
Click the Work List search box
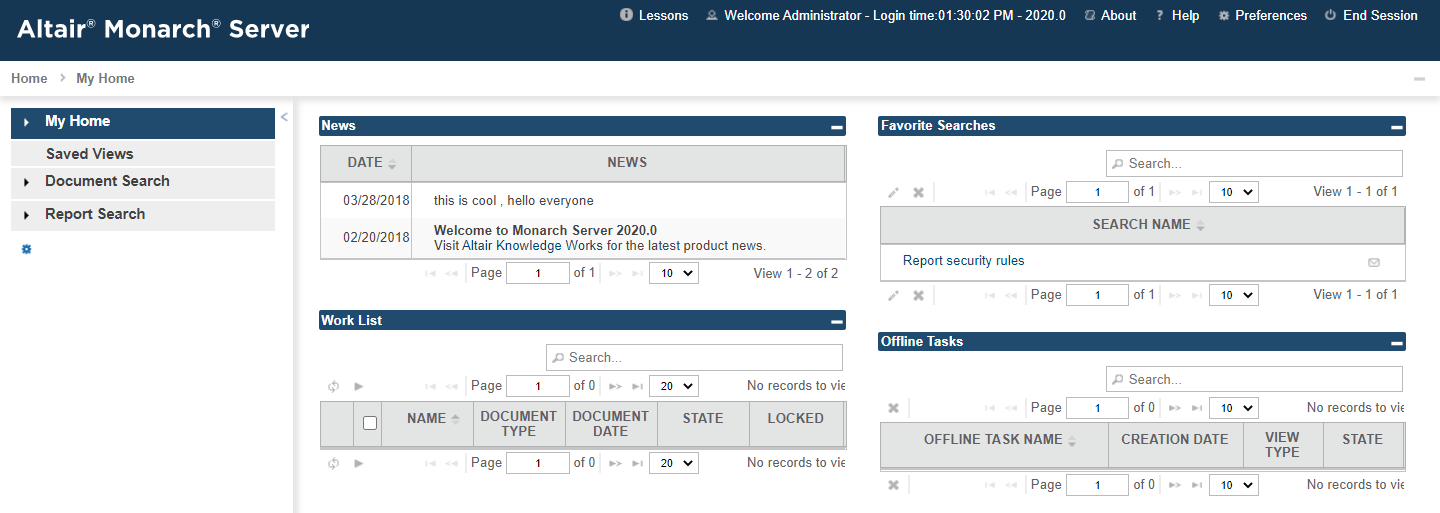tap(694, 357)
